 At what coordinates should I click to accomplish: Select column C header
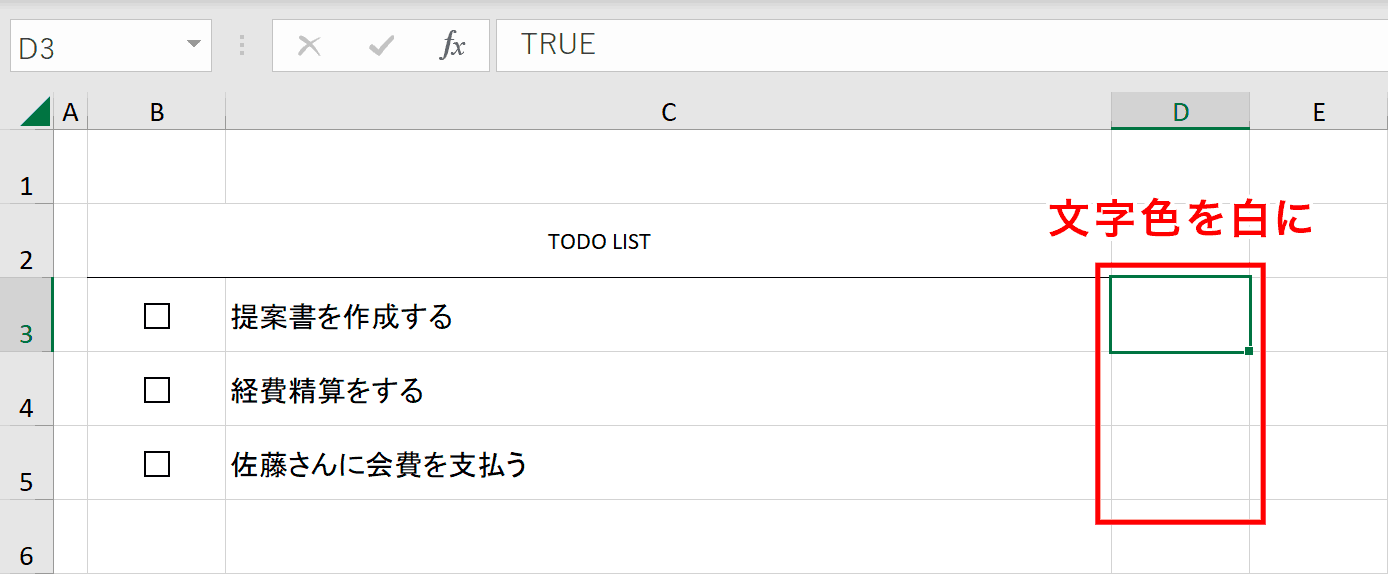point(669,112)
